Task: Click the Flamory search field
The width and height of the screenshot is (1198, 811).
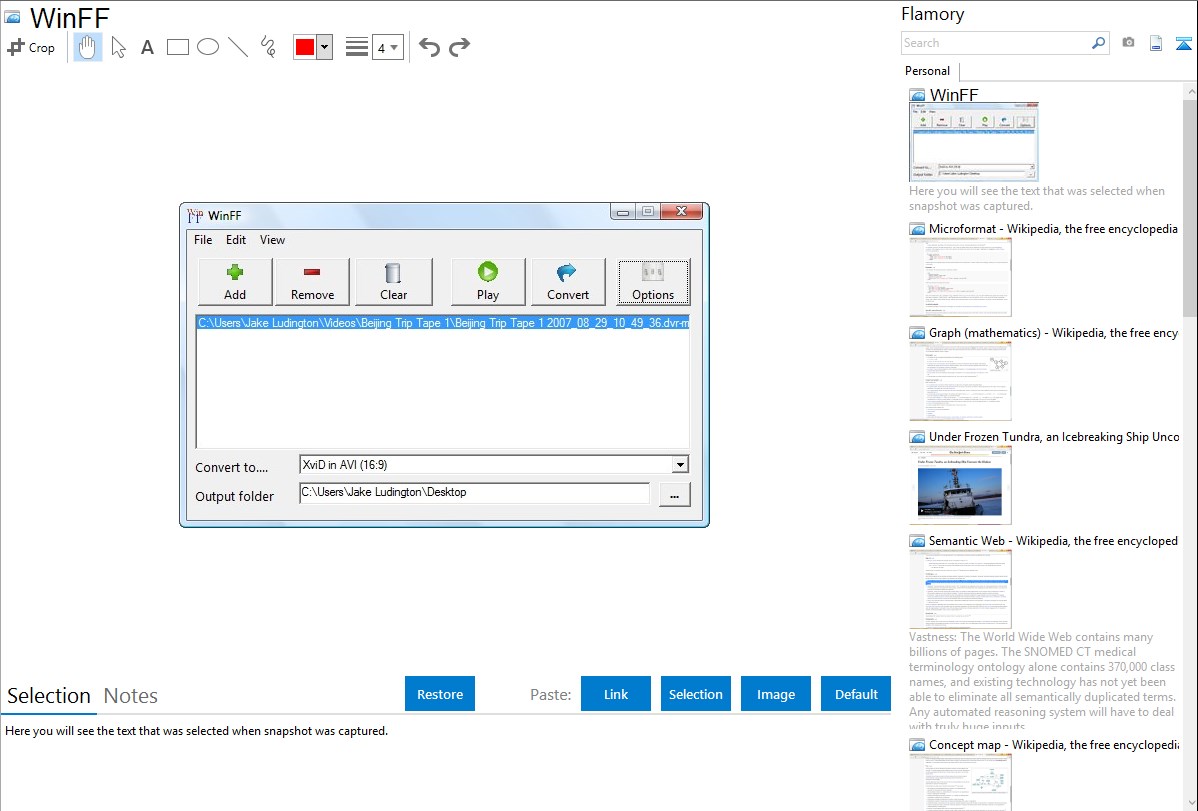Action: pos(995,43)
